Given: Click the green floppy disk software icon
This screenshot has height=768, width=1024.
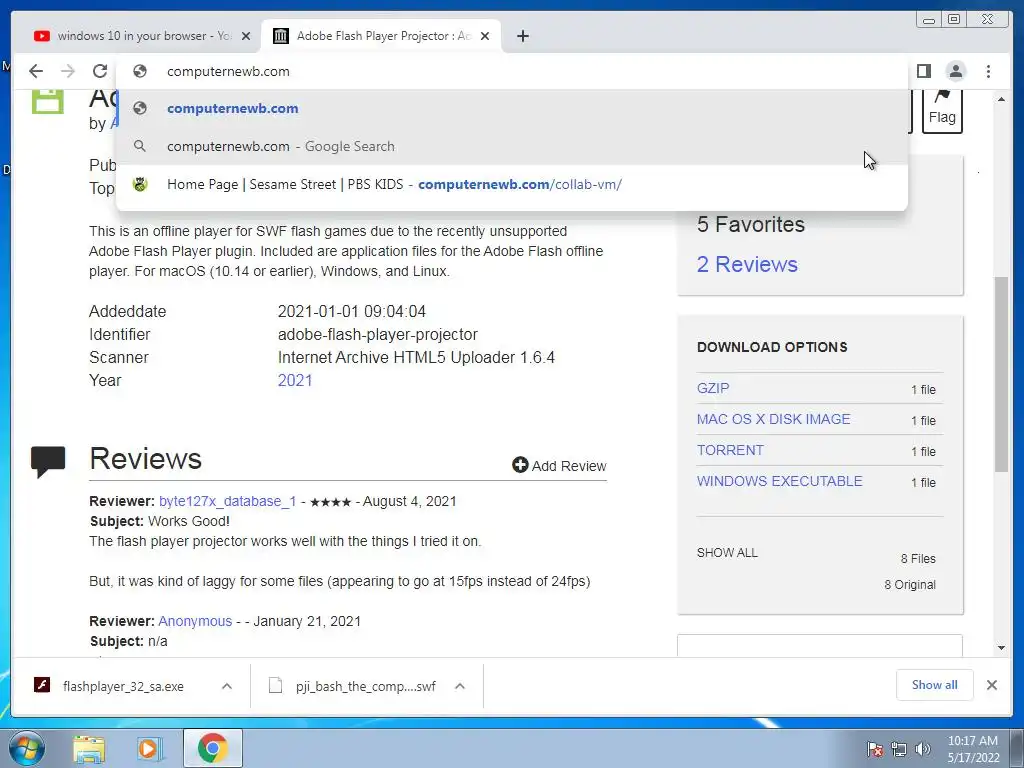Looking at the screenshot, I should 48,102.
